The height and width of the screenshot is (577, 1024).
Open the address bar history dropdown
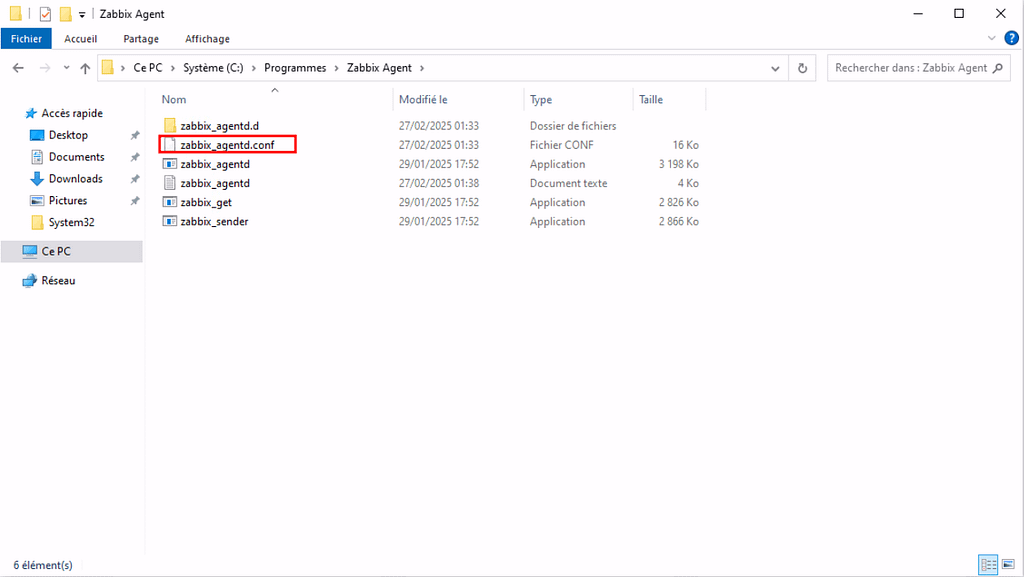click(x=775, y=68)
